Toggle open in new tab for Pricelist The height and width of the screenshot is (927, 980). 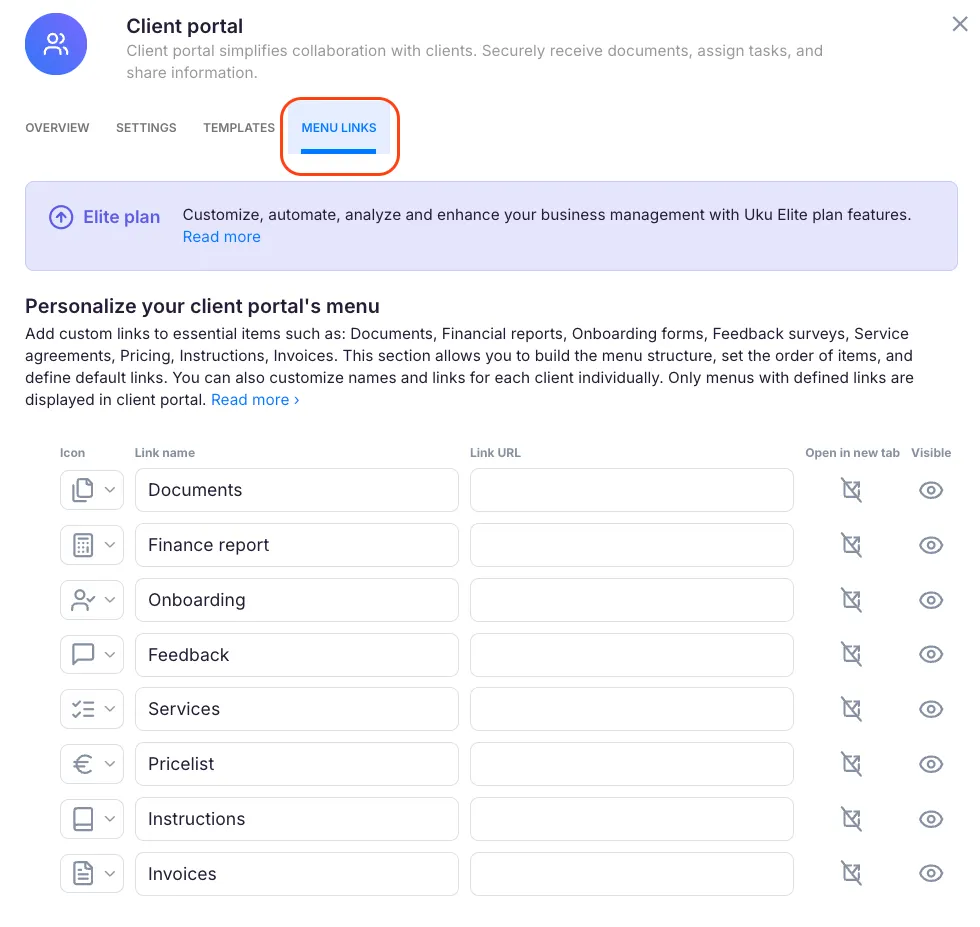coord(851,764)
